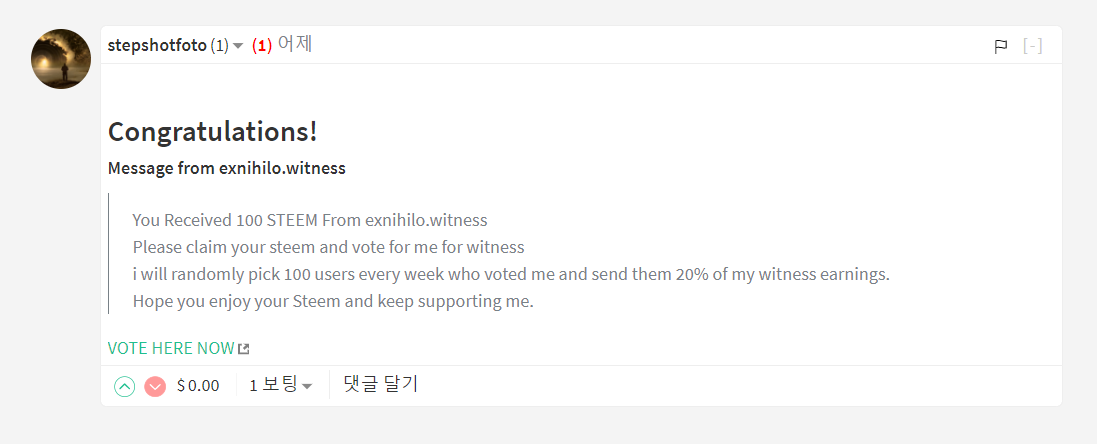Open the stepshotfoto username profile link
Viewport: 1097px width, 444px height.
(157, 46)
